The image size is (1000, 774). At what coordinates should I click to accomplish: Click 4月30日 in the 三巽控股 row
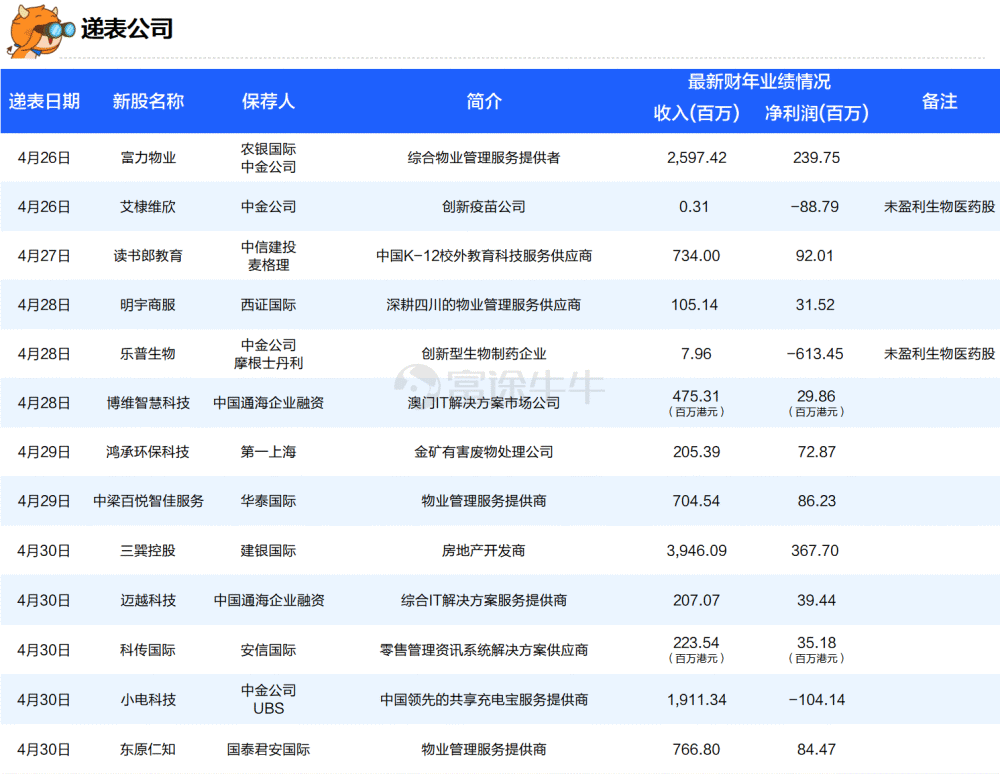tap(44, 551)
